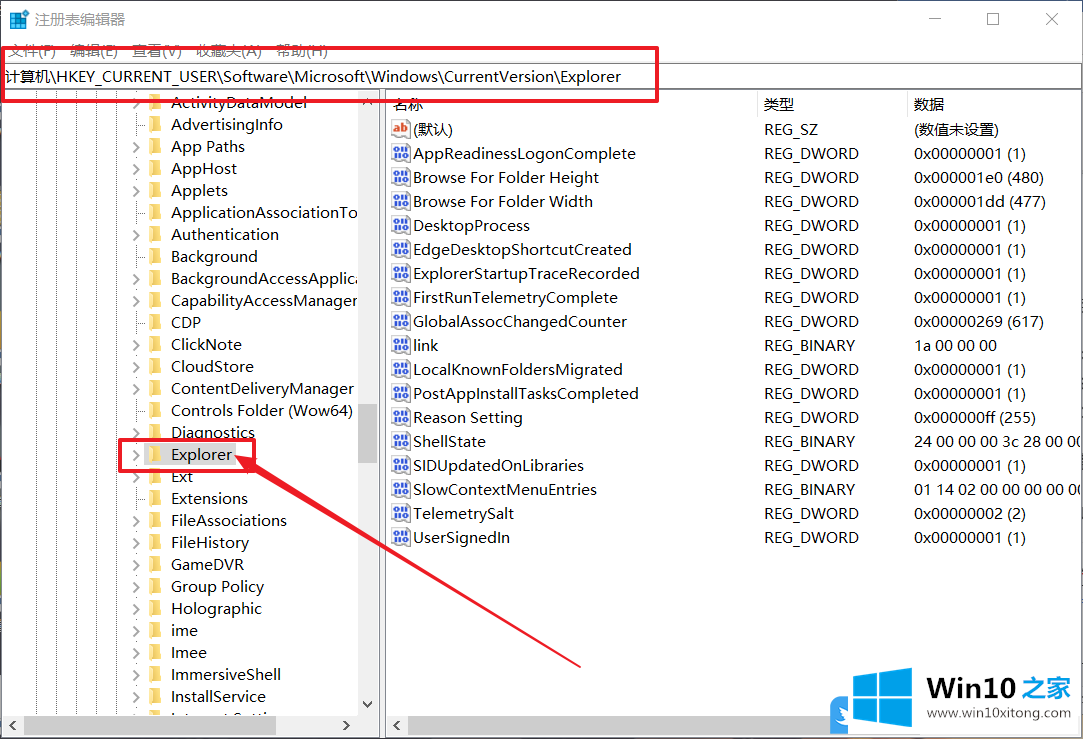The height and width of the screenshot is (739, 1083).
Task: Click the Registry Editor app icon in title bar
Action: tap(19, 19)
